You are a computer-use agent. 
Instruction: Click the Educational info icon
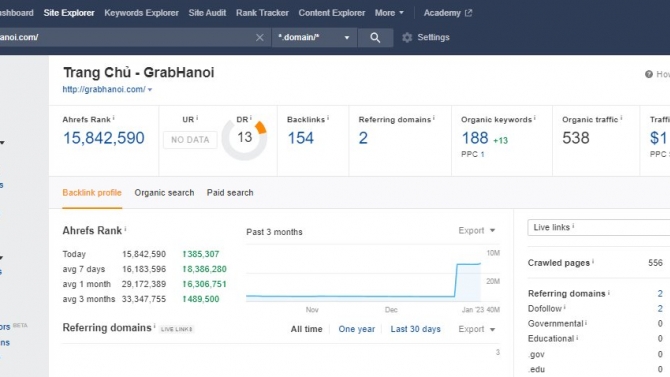[x=577, y=337]
